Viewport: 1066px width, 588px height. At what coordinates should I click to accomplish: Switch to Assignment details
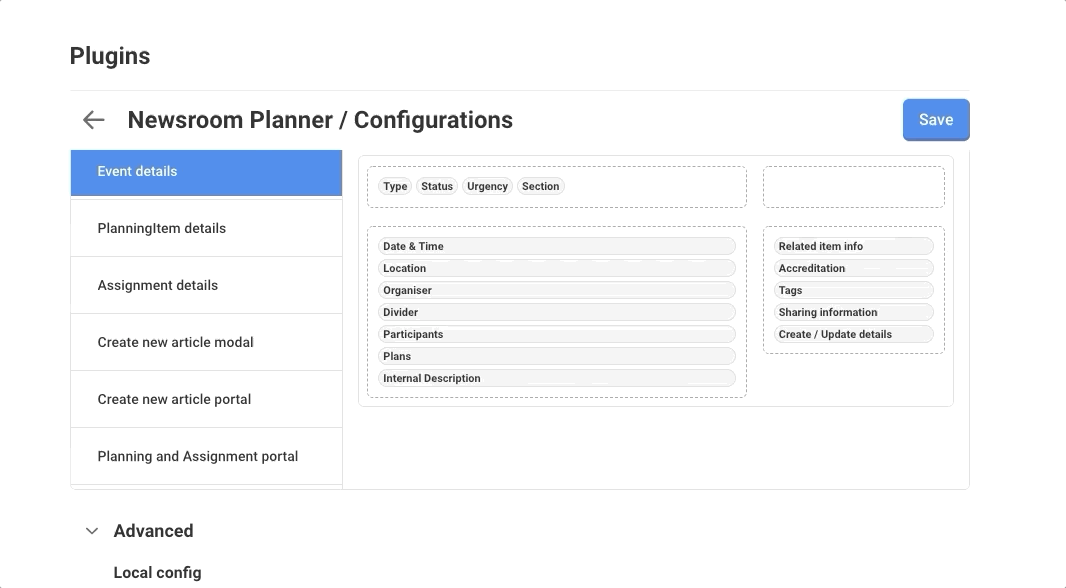point(206,286)
